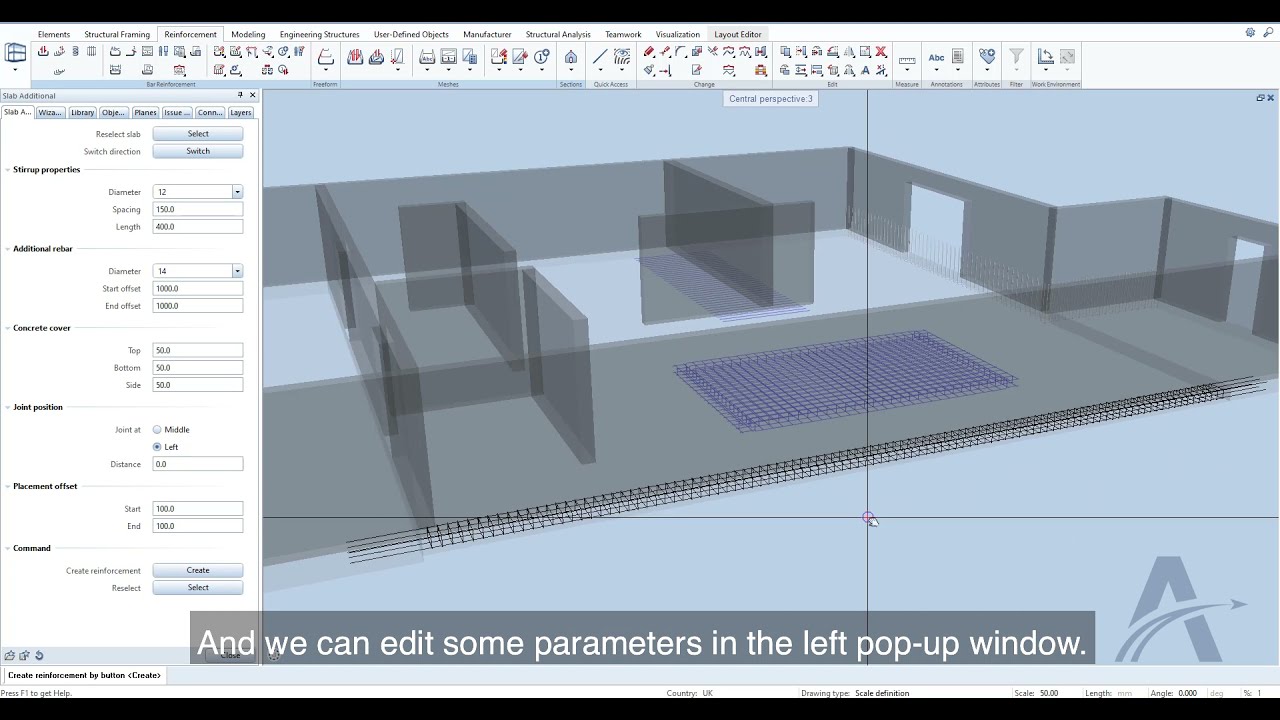Screen dimensions: 1280x720
Task: Open the Structural Framing ribbon tab
Action: point(117,34)
